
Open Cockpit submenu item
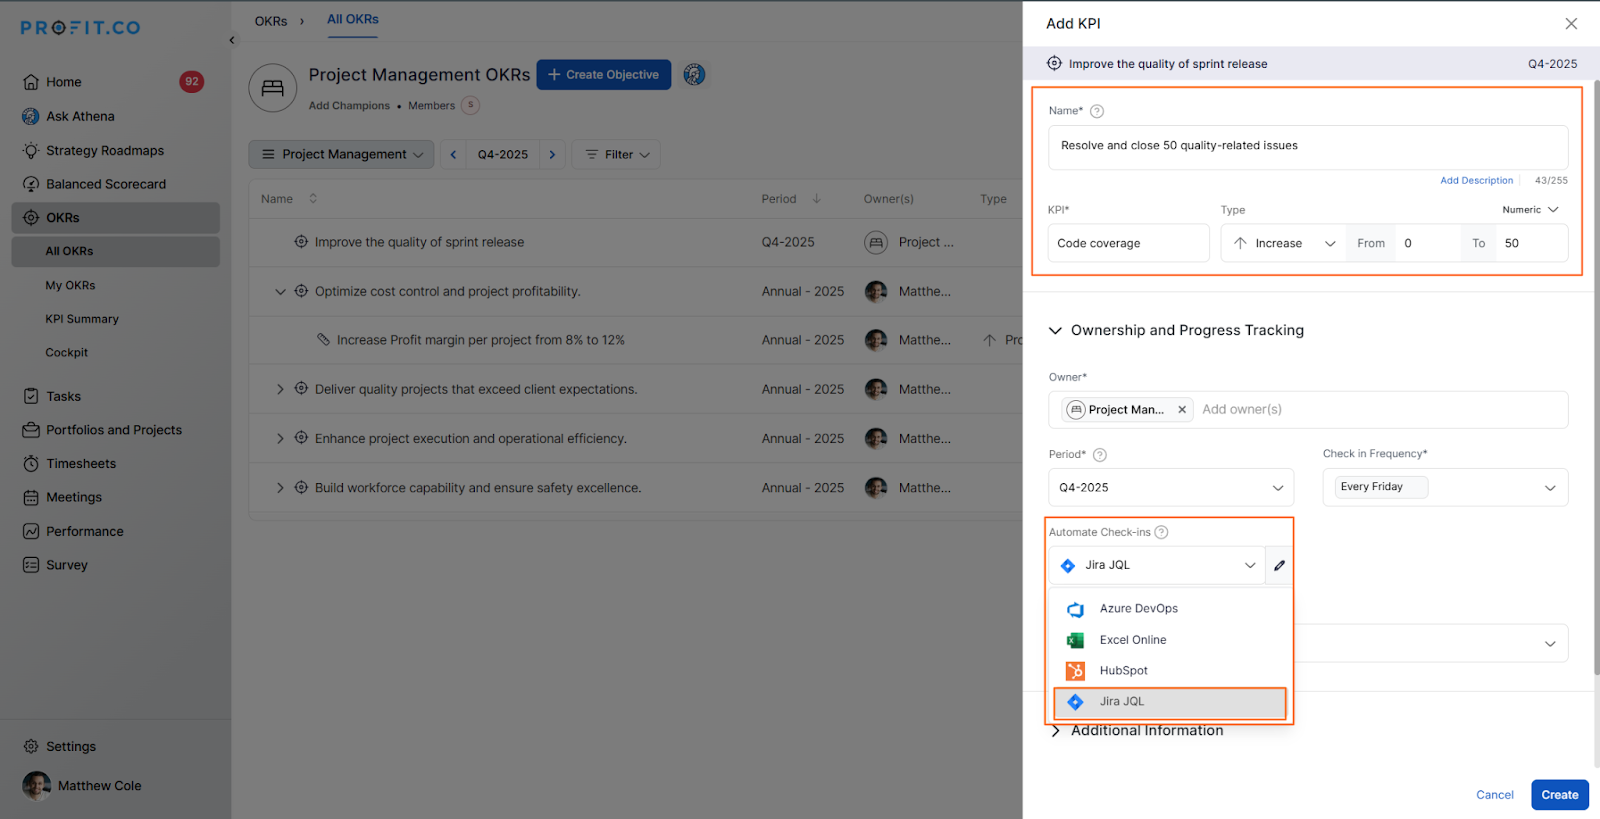[66, 353]
